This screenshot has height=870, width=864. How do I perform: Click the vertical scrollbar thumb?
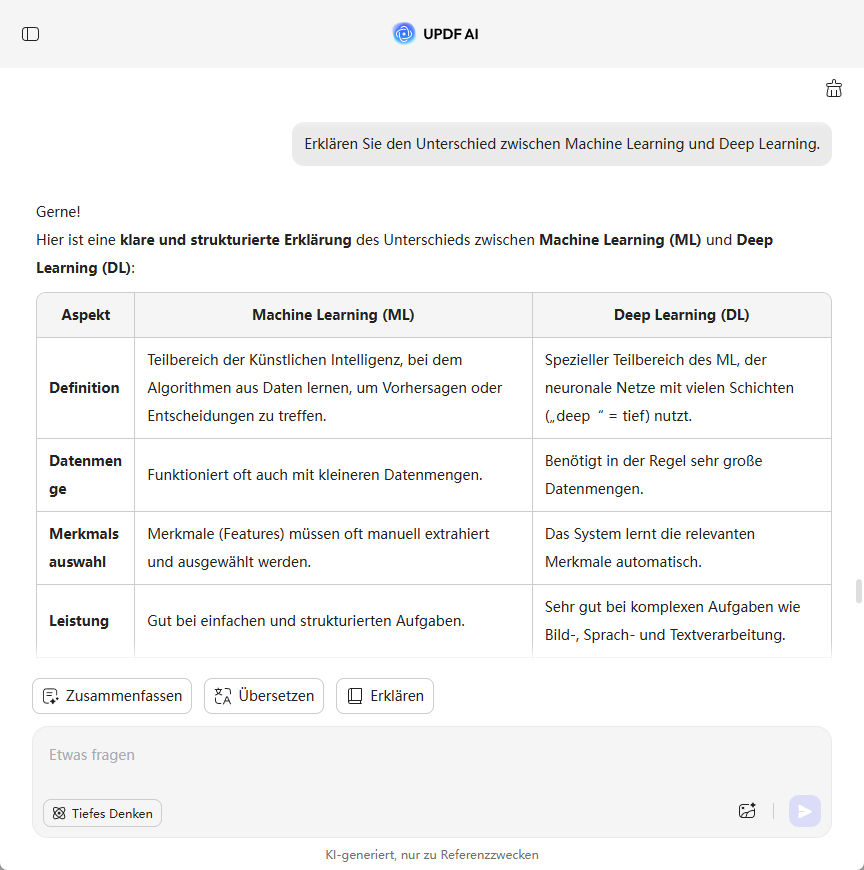(x=858, y=591)
